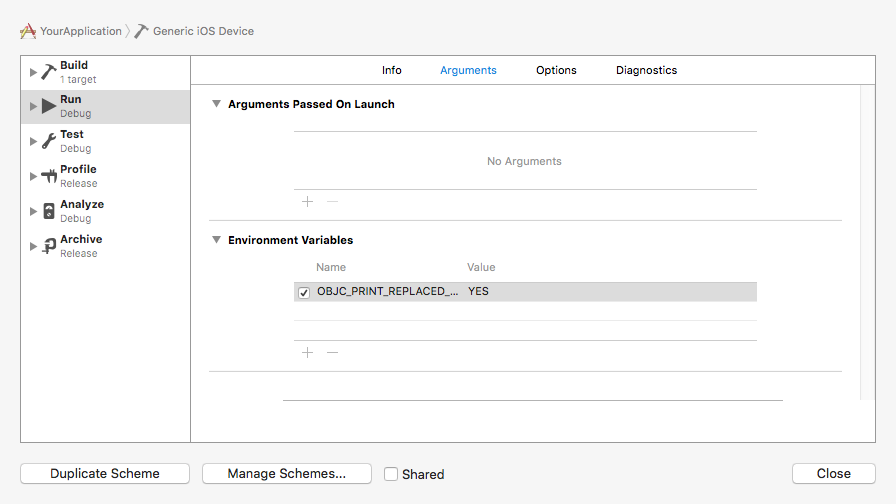Screen dimensions: 896x504
Task: Click the Duplicate Scheme button
Action: [x=105, y=474]
